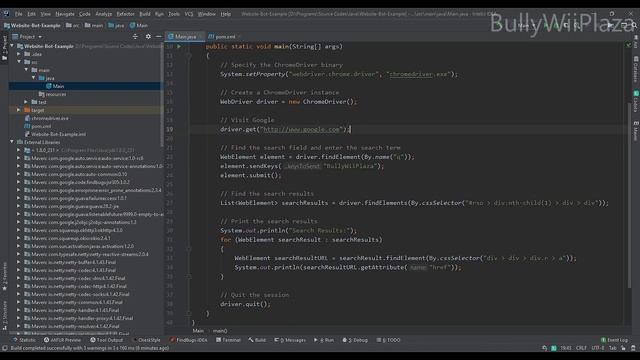Image resolution: width=640 pixels, height=360 pixels.
Task: Open the Event Log
Action: [614, 340]
